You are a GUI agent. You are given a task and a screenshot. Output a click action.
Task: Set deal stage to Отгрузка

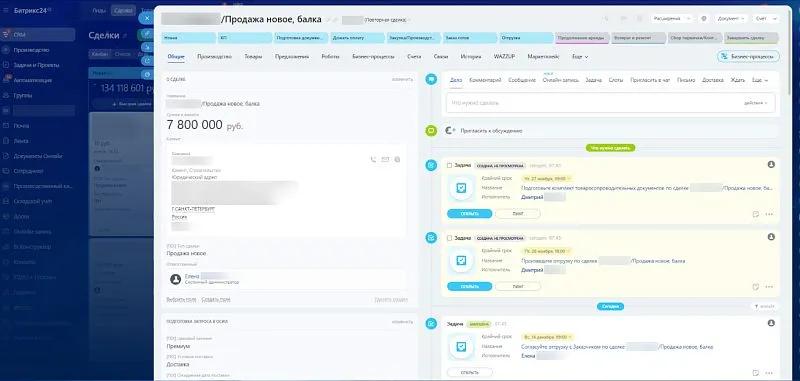(526, 38)
